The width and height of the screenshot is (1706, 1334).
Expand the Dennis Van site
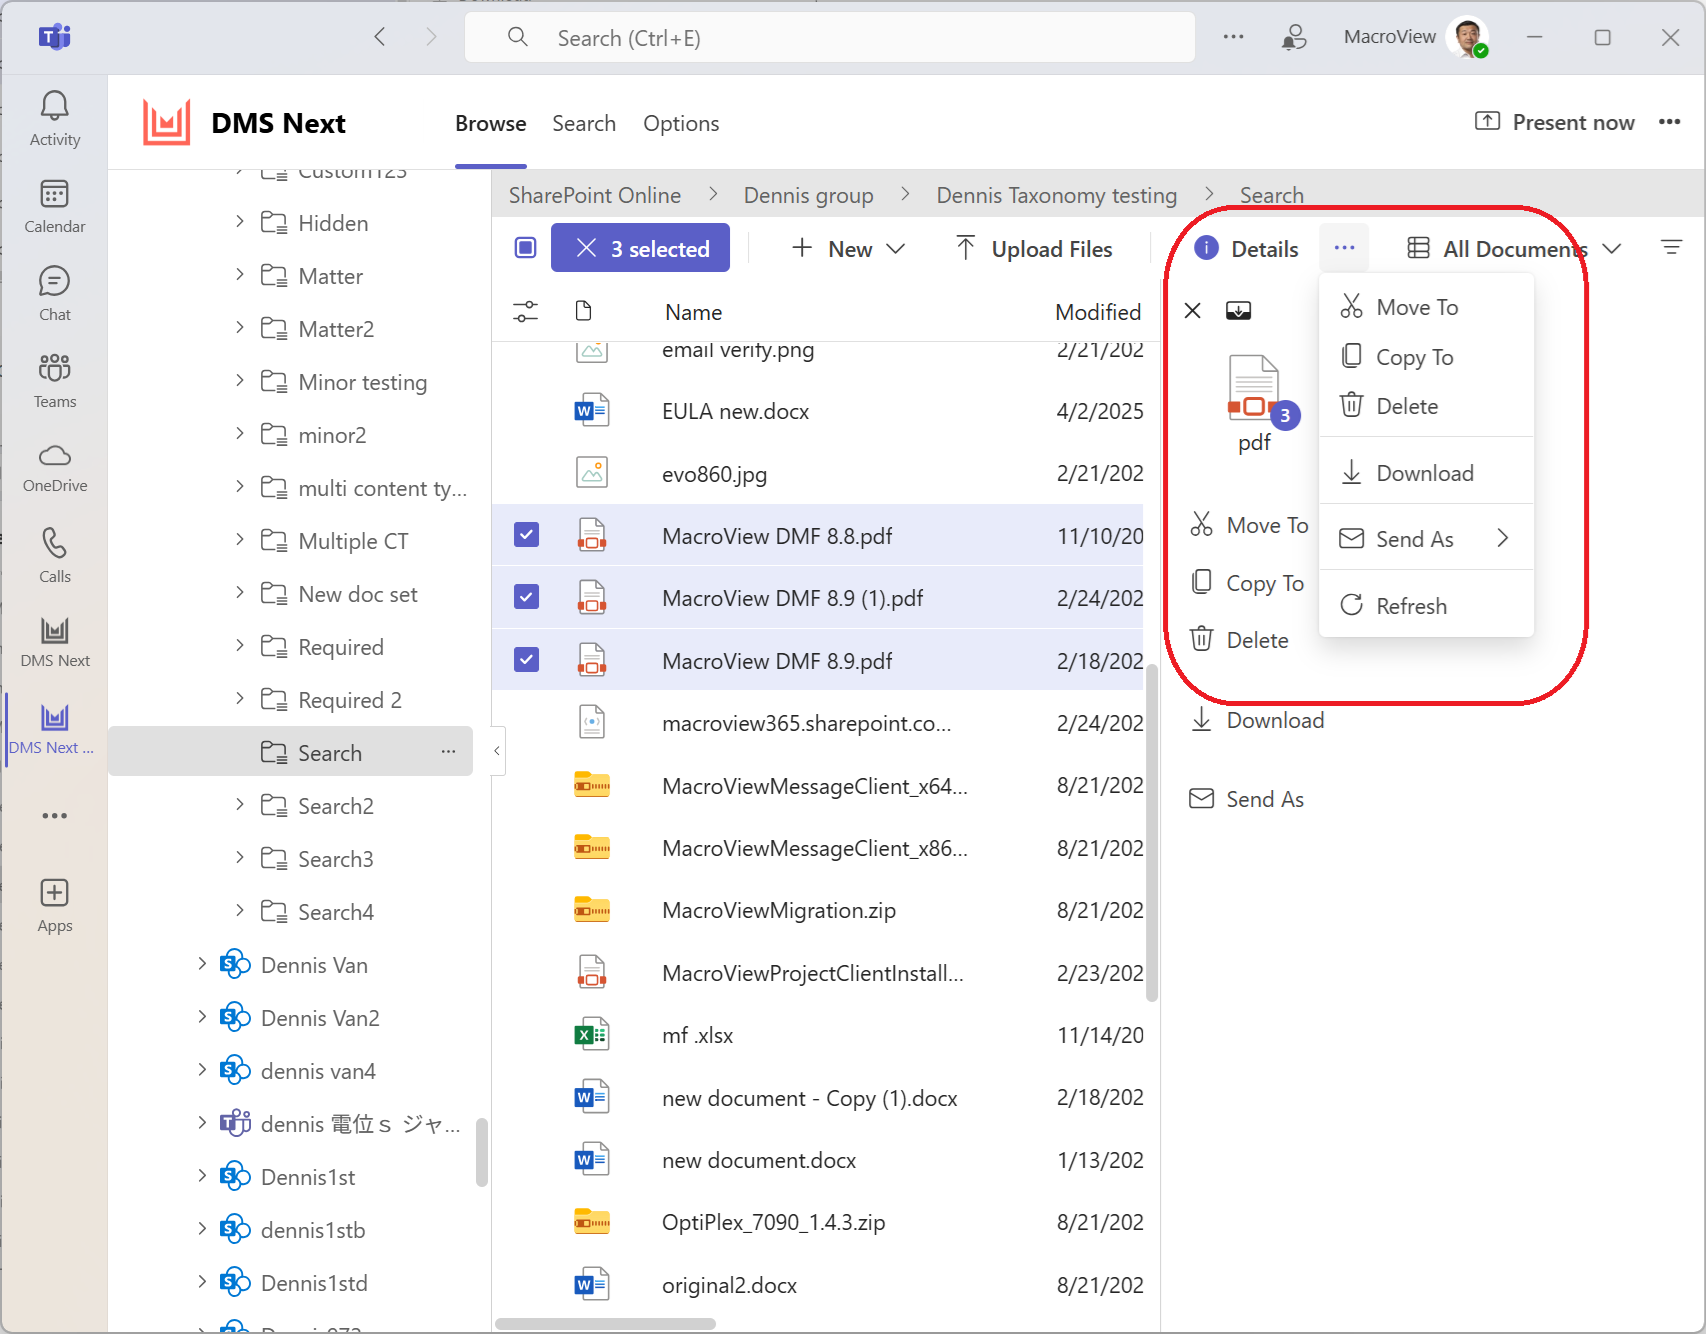click(202, 963)
